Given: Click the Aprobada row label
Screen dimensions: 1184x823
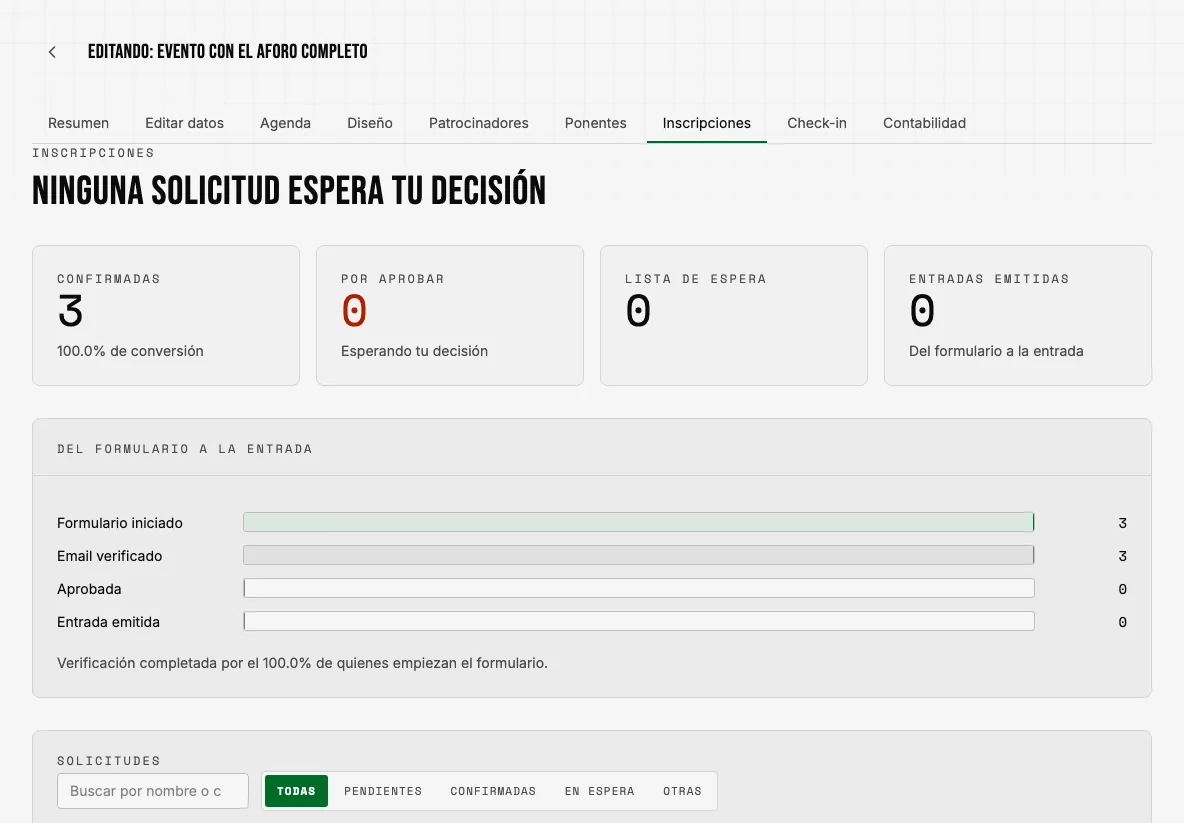Looking at the screenshot, I should 89,590.
